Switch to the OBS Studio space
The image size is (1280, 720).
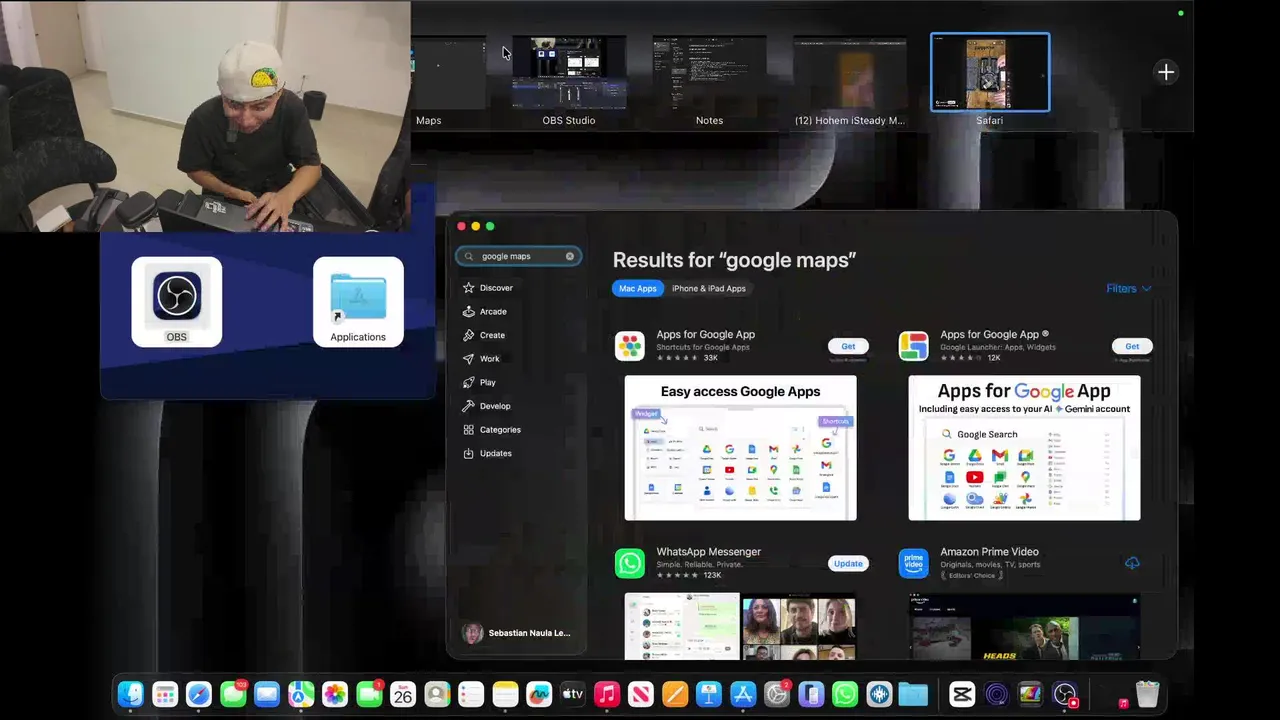click(x=569, y=72)
